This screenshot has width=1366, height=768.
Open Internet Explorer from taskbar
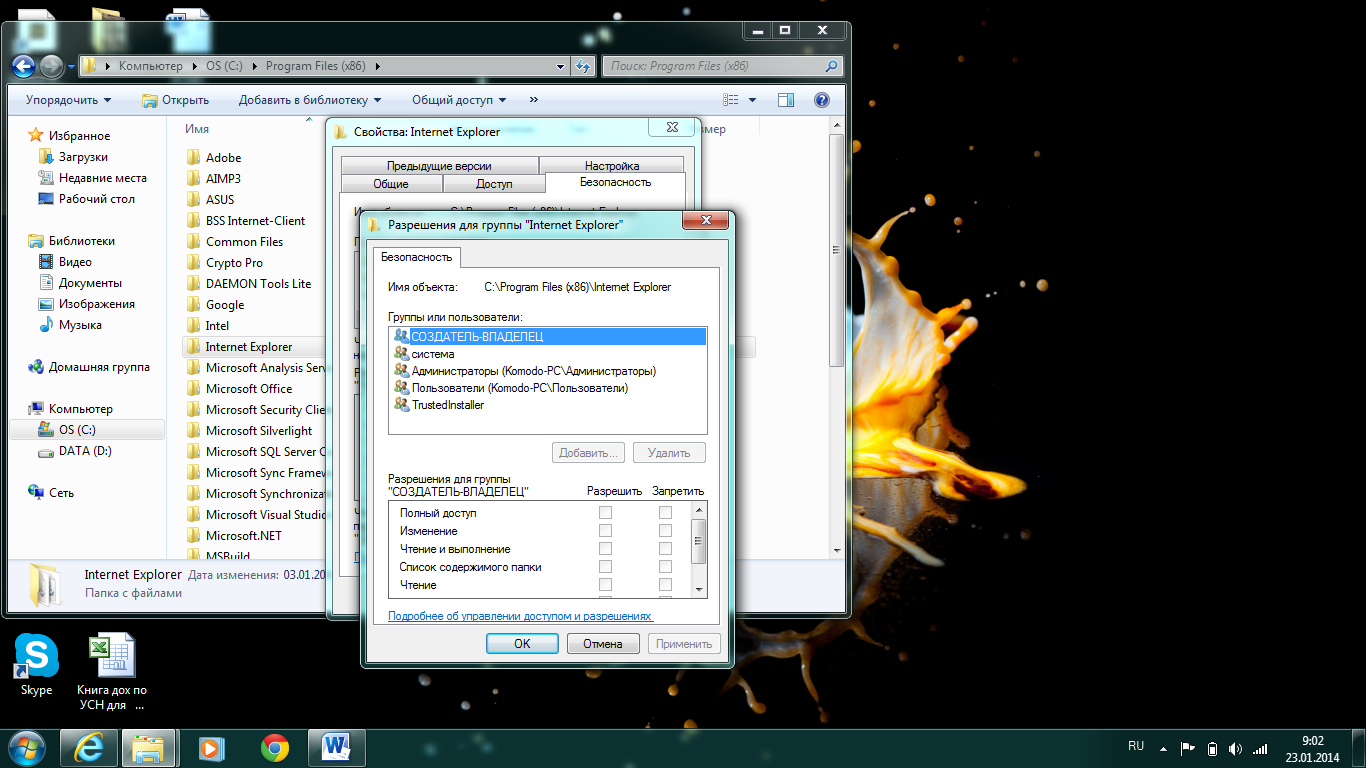(x=89, y=747)
